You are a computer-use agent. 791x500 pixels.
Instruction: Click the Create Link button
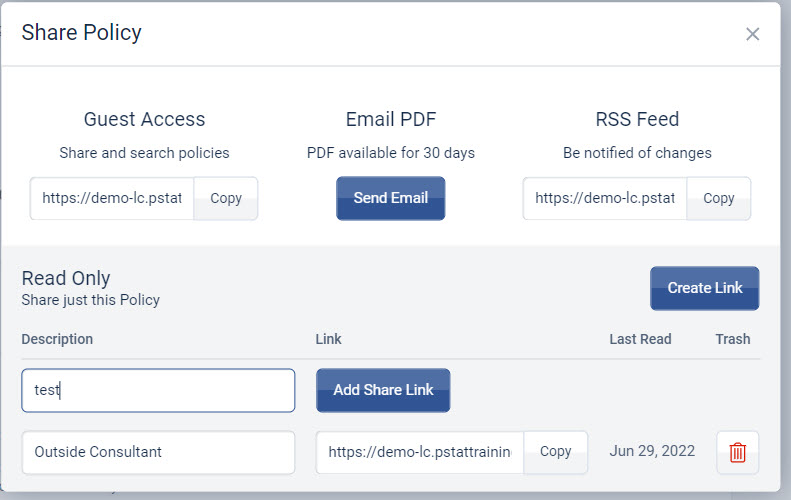pos(704,288)
